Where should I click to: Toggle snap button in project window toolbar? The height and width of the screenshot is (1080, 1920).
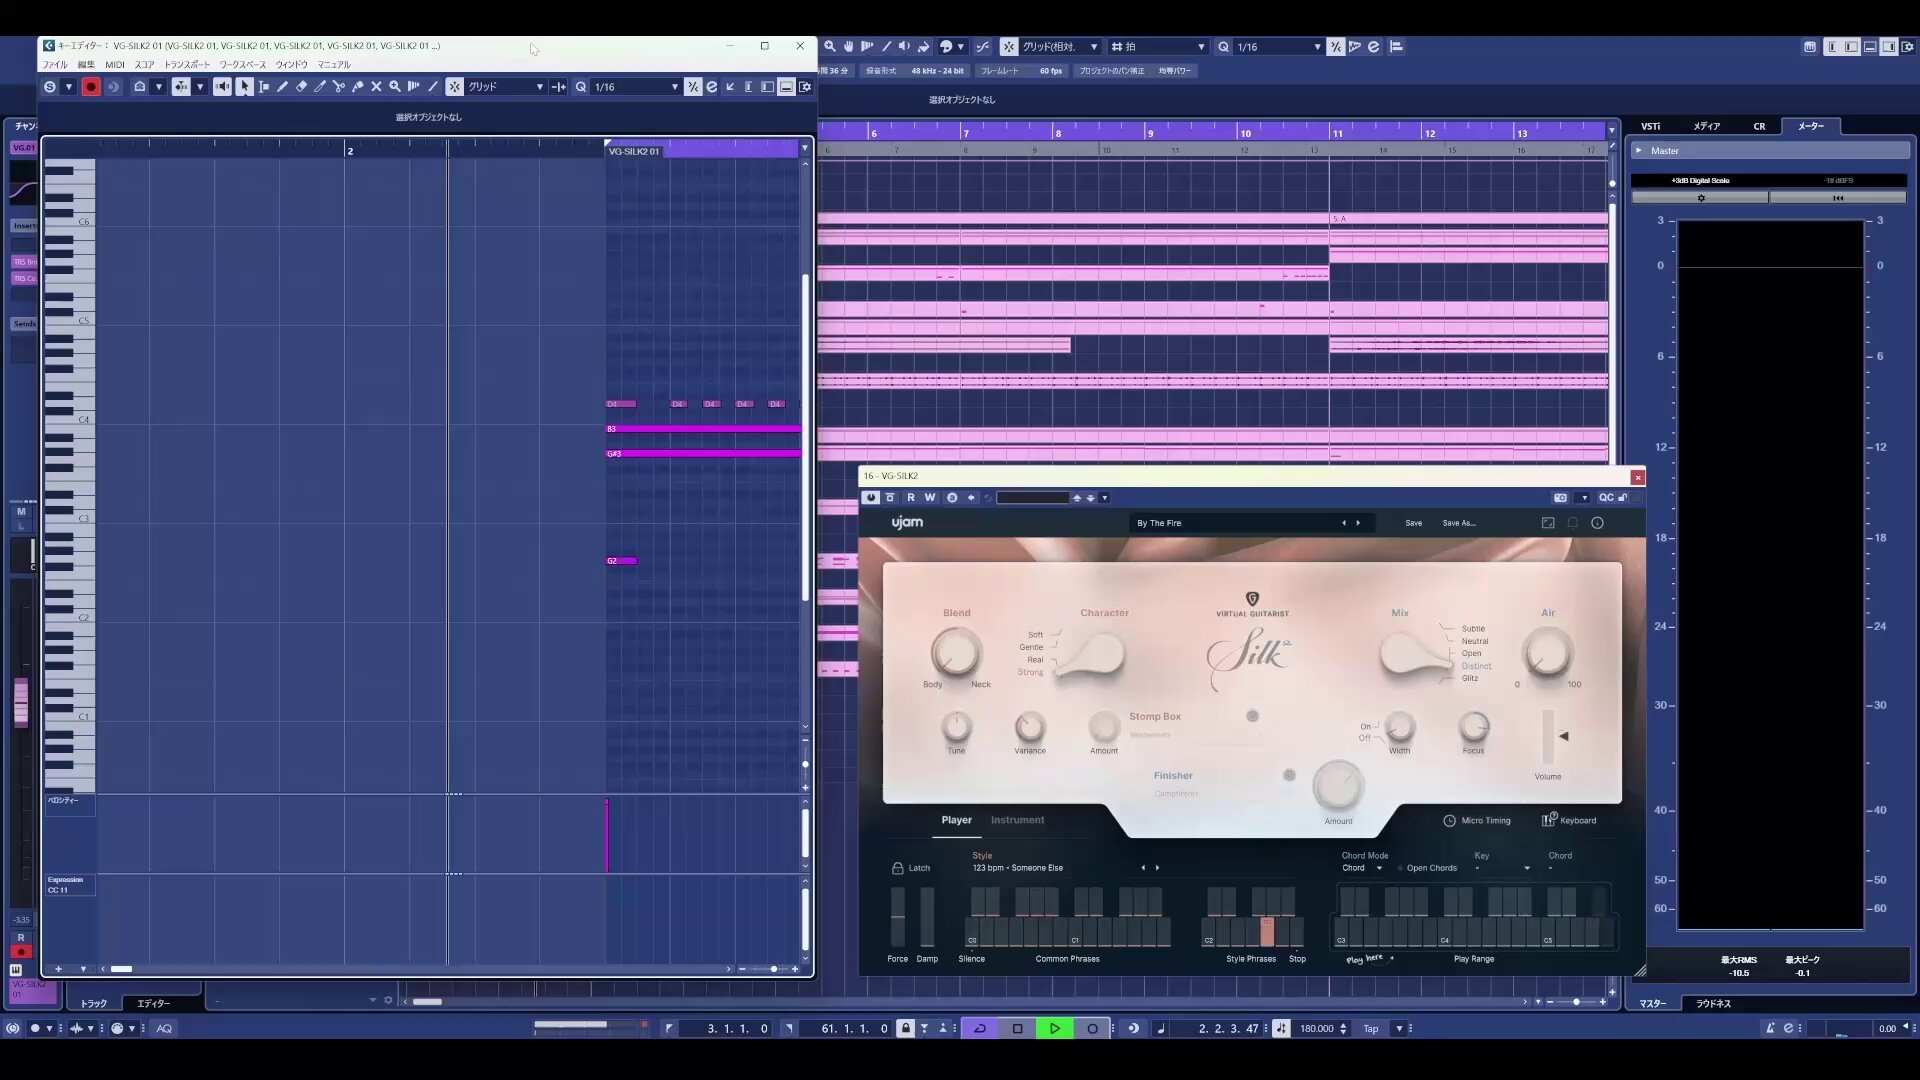[1009, 47]
